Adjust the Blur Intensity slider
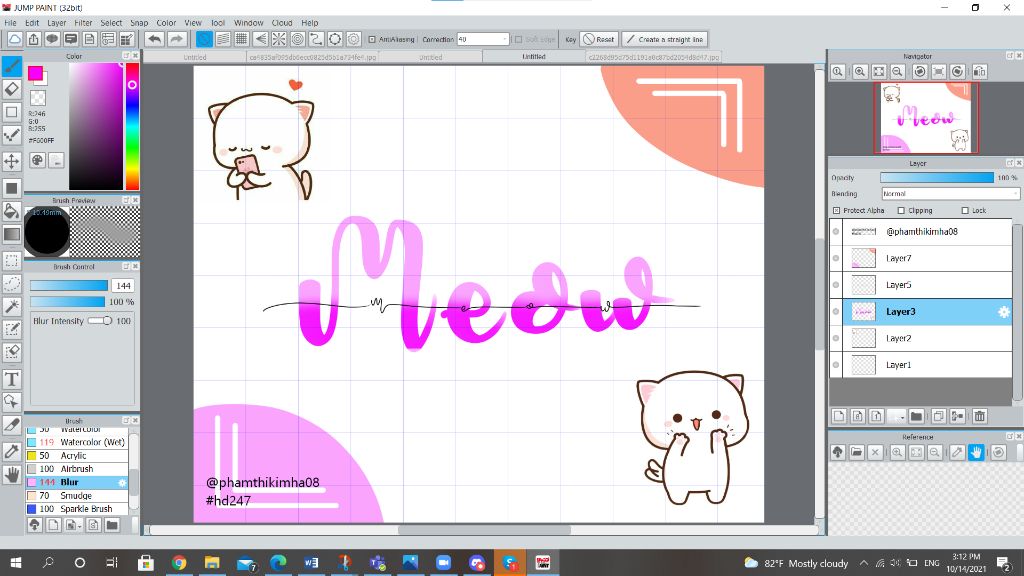Screen dimensions: 1024x576 click(100, 321)
